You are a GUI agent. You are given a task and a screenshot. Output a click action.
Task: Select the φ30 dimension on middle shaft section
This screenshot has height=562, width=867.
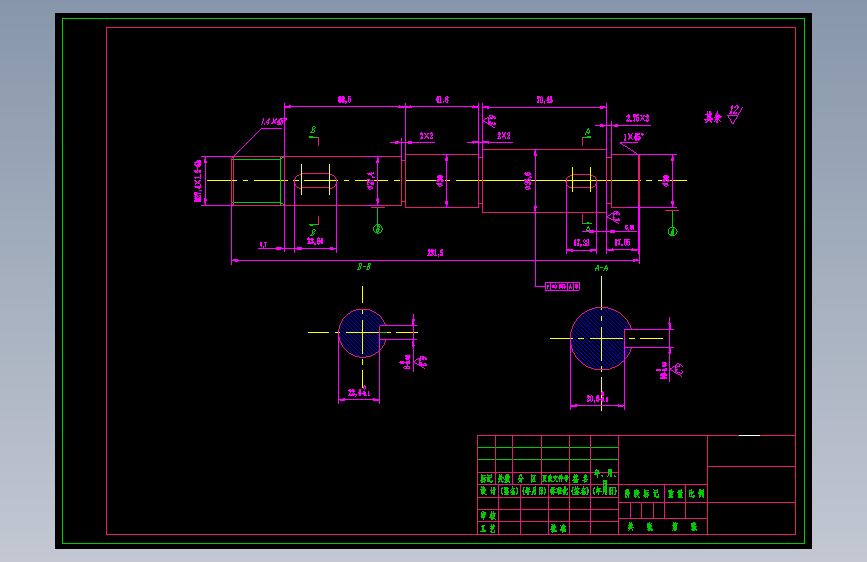tap(440, 180)
